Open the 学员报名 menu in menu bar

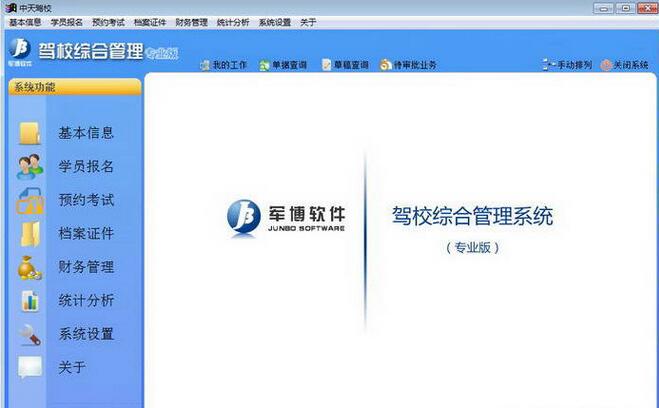(66, 23)
